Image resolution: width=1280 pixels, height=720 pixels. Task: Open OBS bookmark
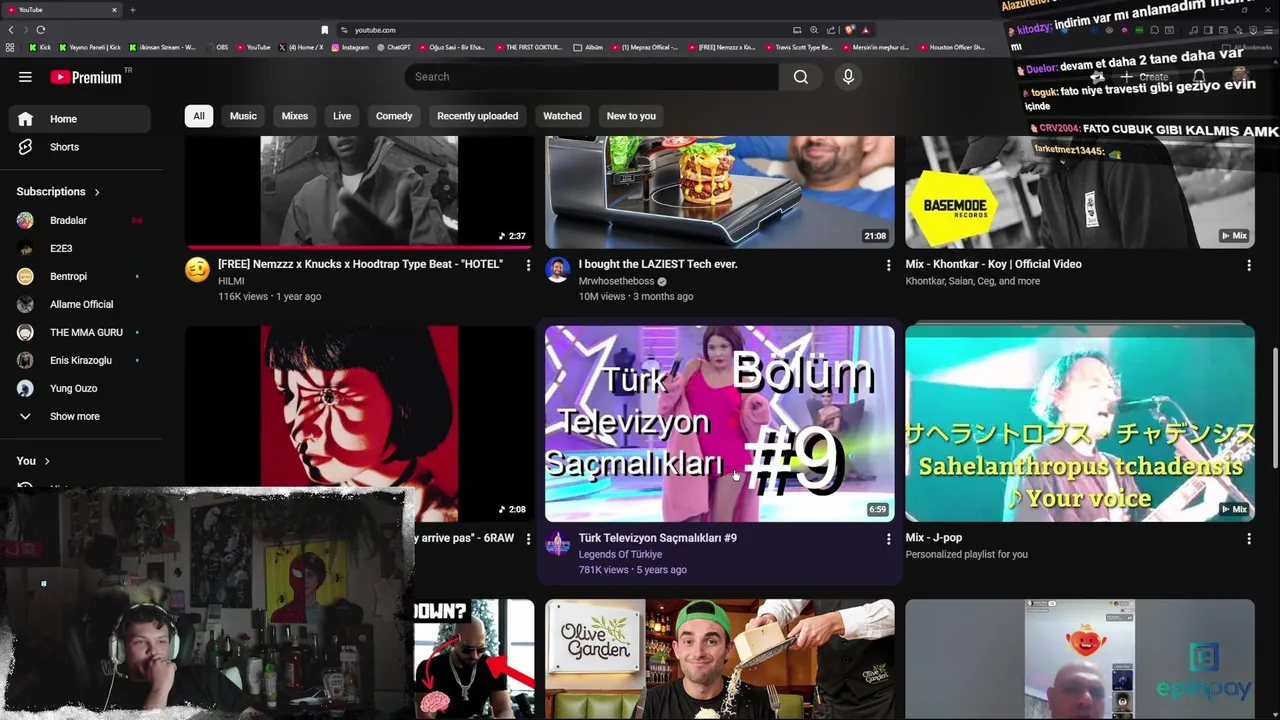pyautogui.click(x=217, y=47)
